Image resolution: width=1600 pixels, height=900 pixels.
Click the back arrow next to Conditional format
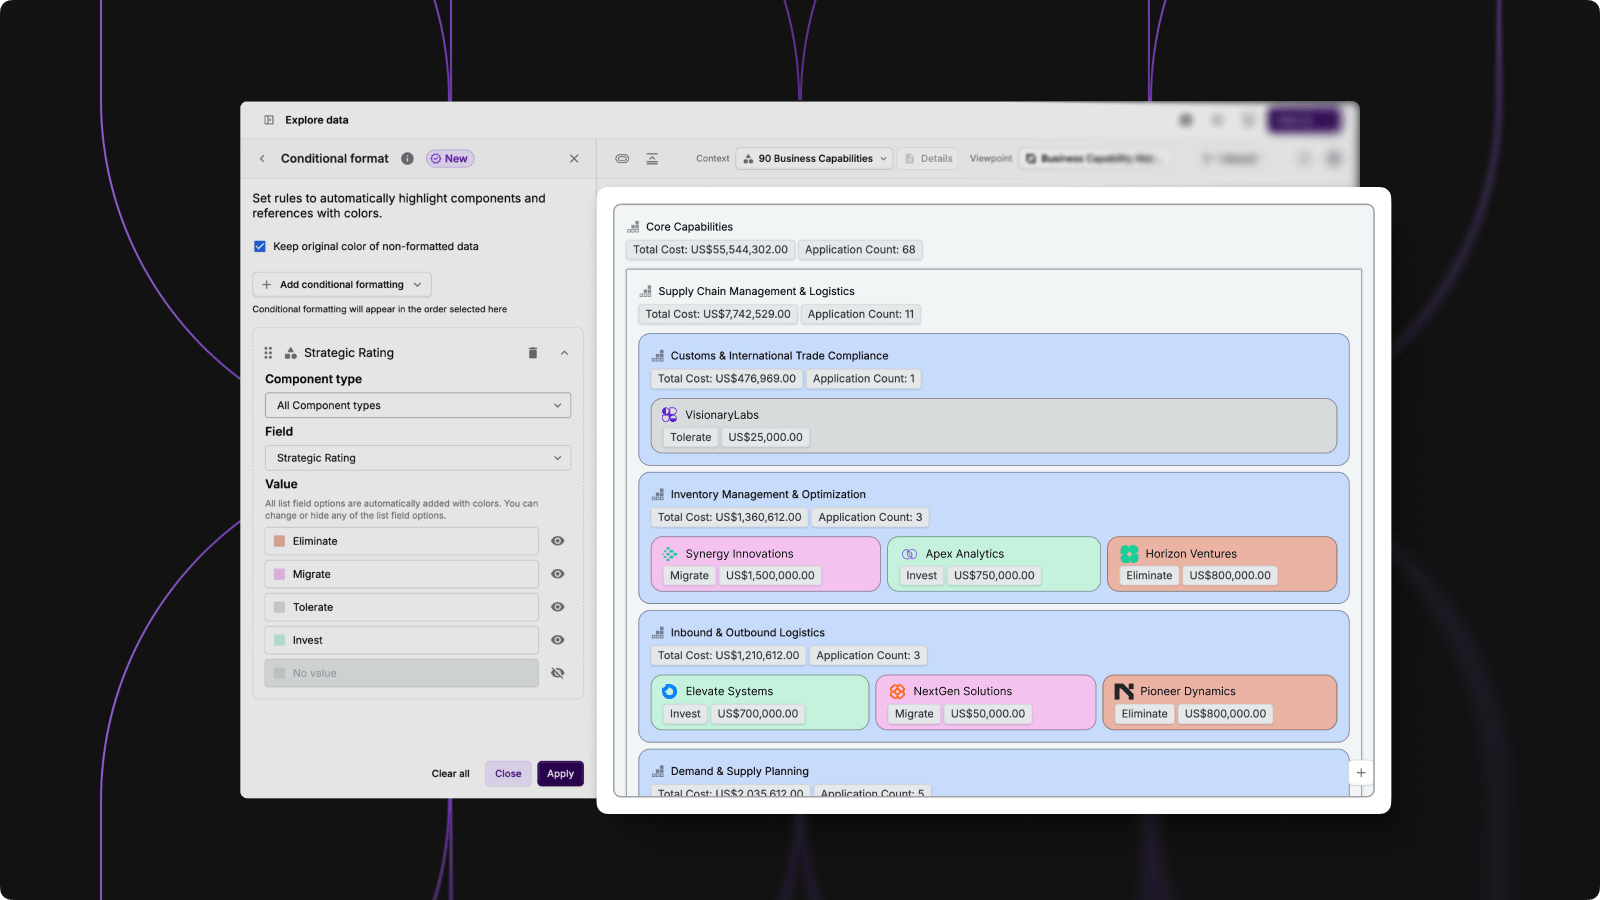pyautogui.click(x=262, y=159)
